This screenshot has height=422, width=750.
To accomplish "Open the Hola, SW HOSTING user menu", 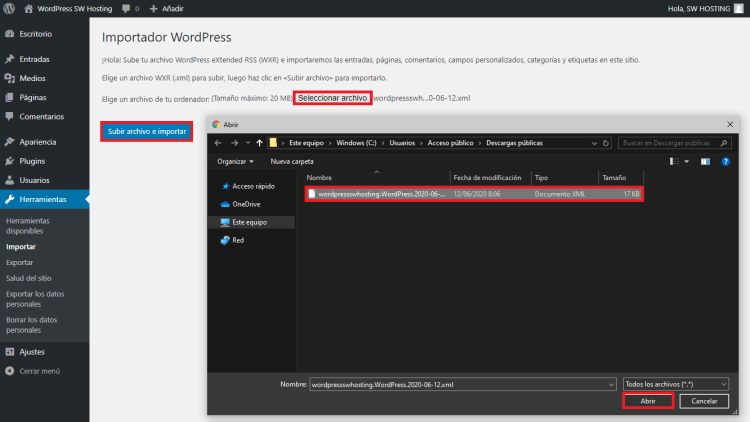I will 706,9.
